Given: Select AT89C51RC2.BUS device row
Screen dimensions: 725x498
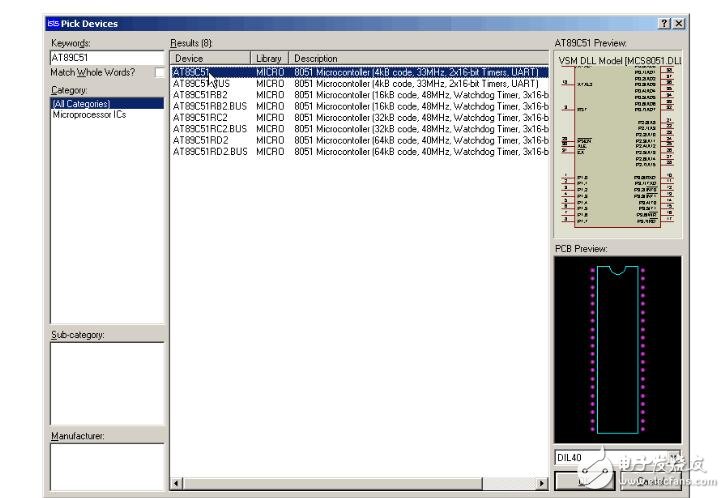Looking at the screenshot, I should pyautogui.click(x=209, y=129).
